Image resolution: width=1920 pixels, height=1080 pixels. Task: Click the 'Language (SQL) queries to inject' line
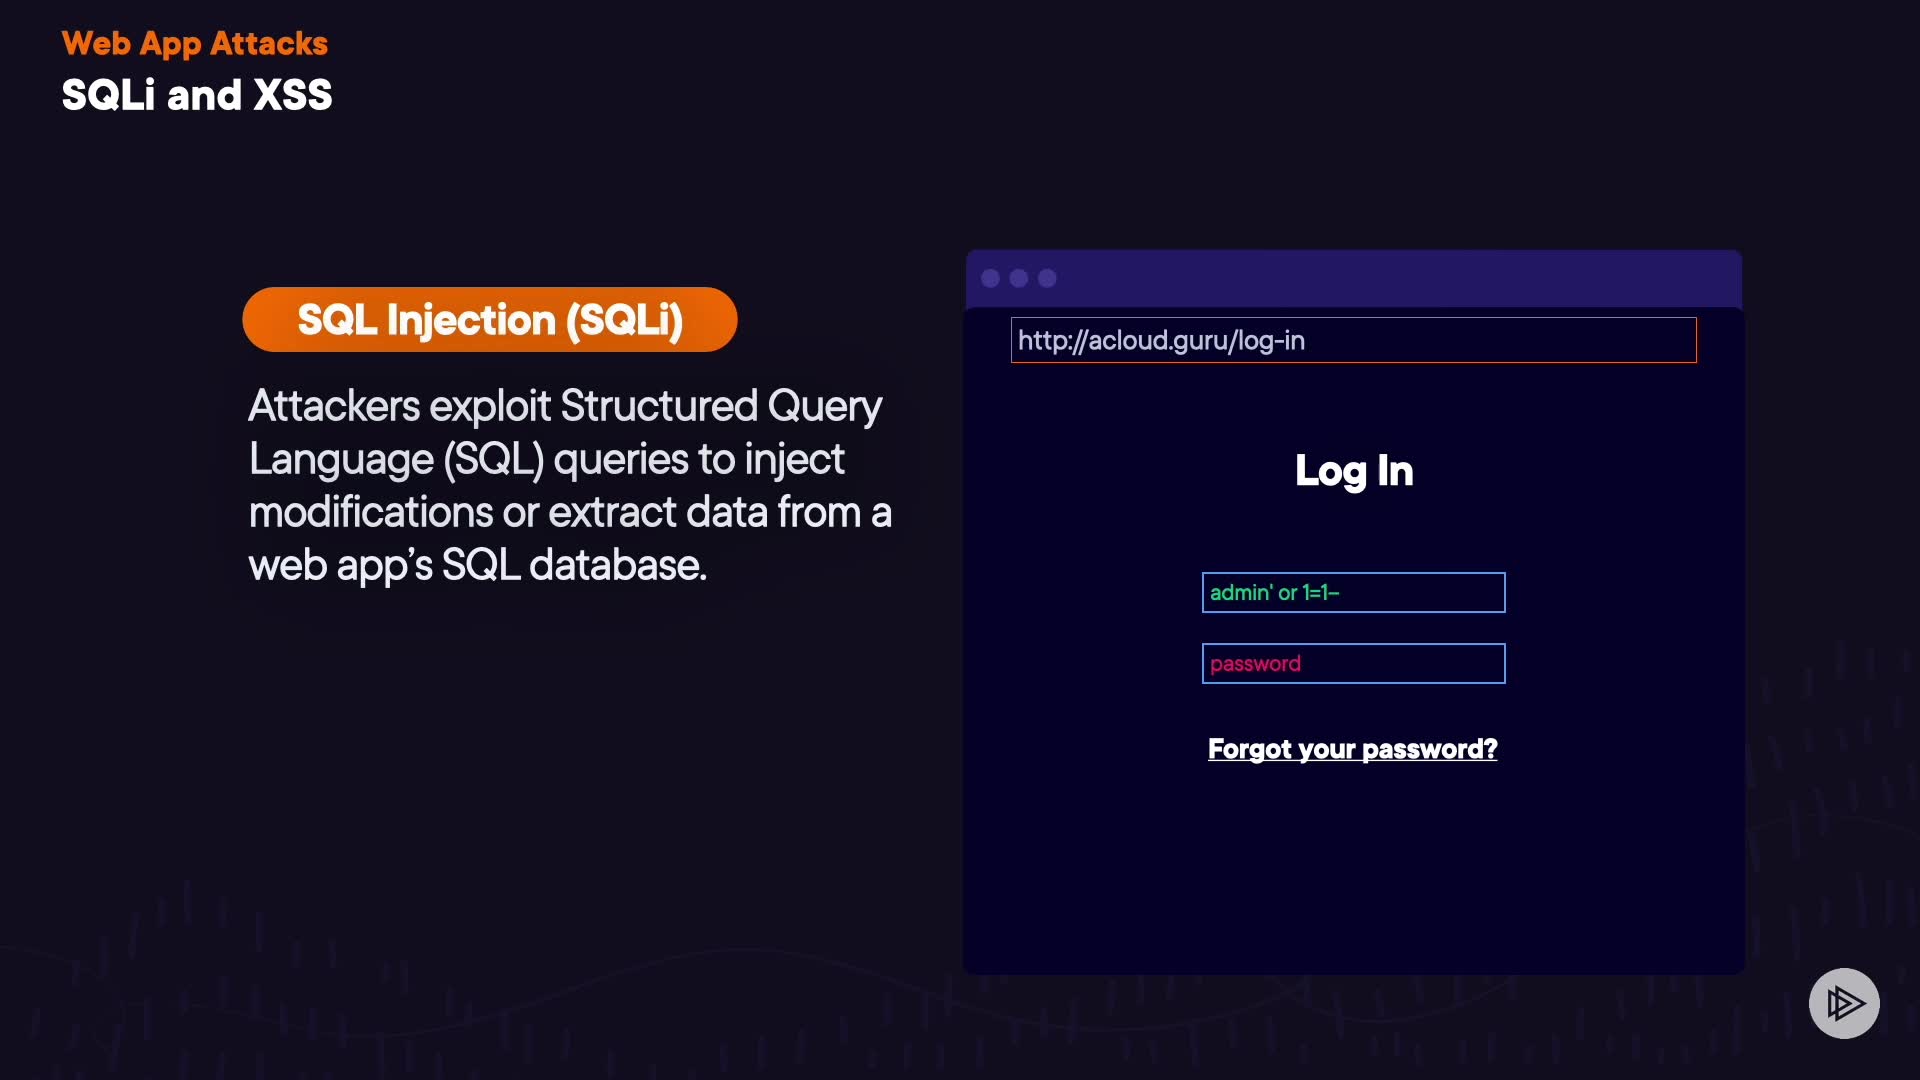(x=546, y=459)
